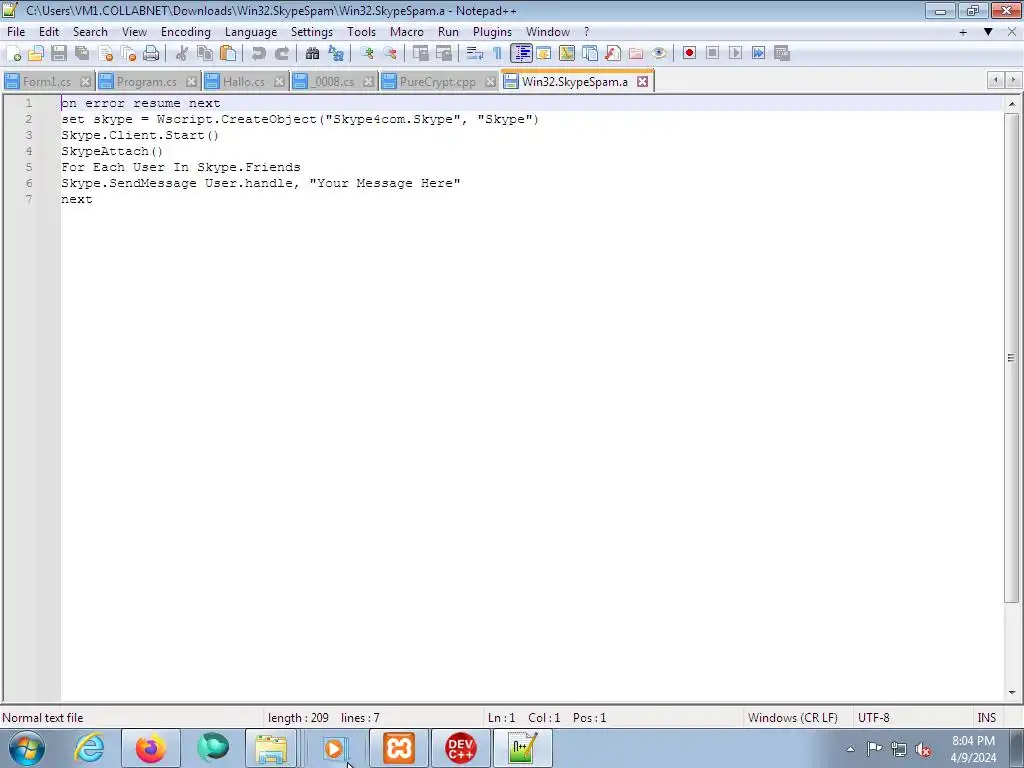Click the plus button at menu bar right
Screen dimensions: 1024x768
tap(963, 32)
